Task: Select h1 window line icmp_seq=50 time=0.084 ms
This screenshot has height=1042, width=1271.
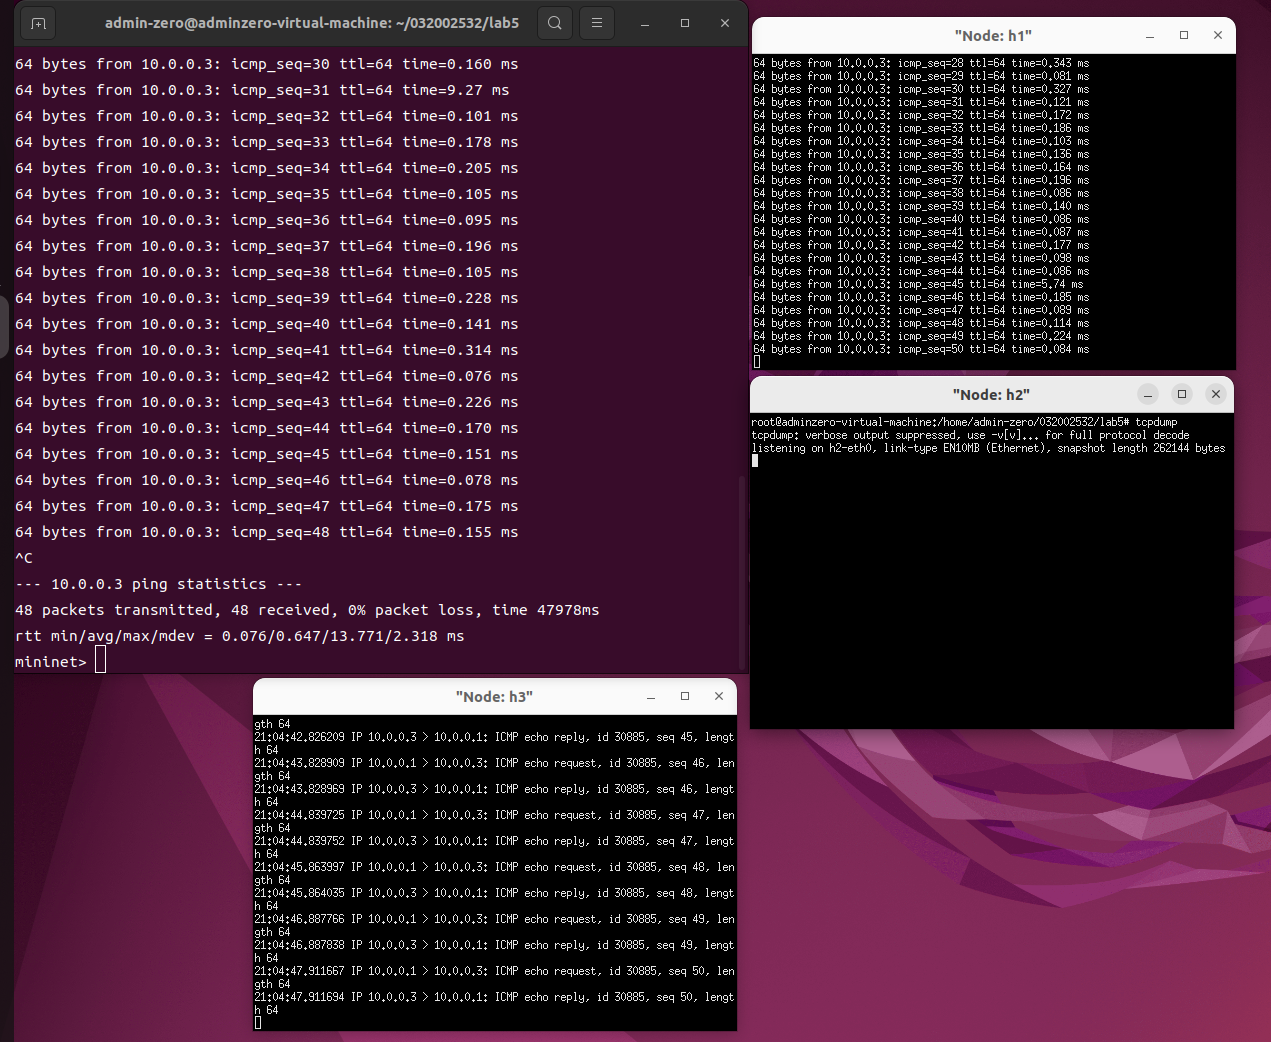Action: point(921,349)
